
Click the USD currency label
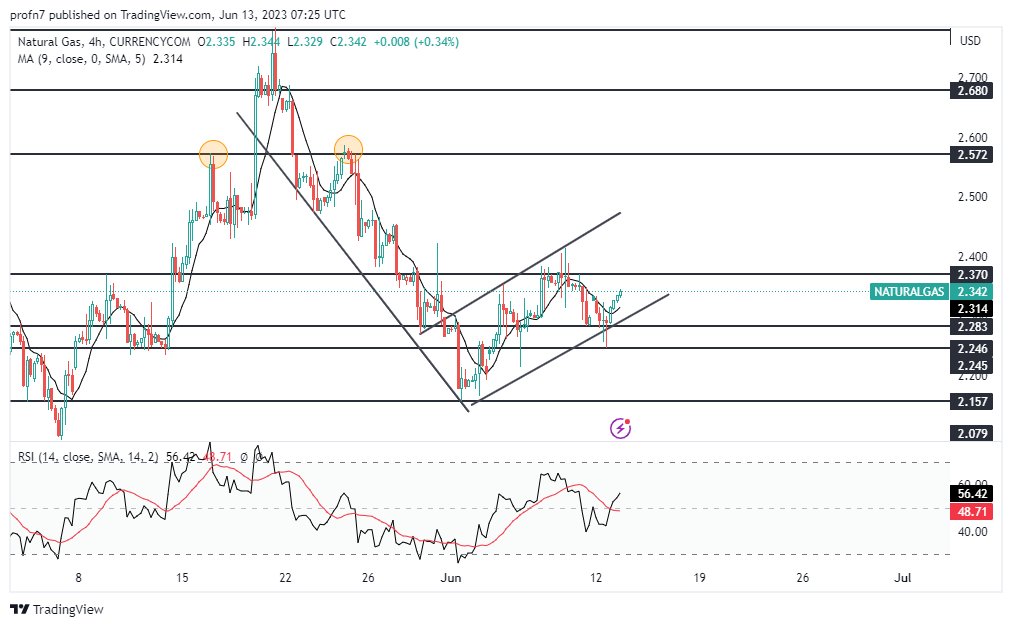point(970,41)
